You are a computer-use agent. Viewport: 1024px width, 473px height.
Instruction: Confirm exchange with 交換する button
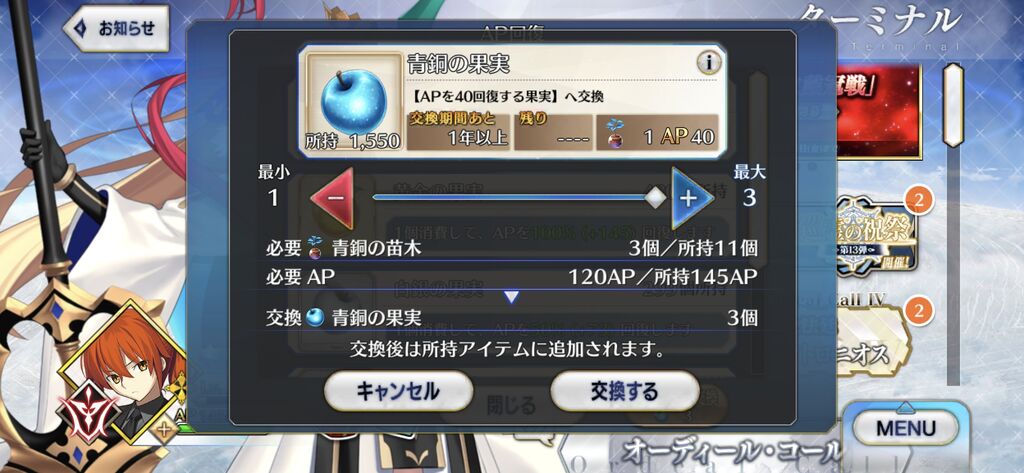coord(624,391)
